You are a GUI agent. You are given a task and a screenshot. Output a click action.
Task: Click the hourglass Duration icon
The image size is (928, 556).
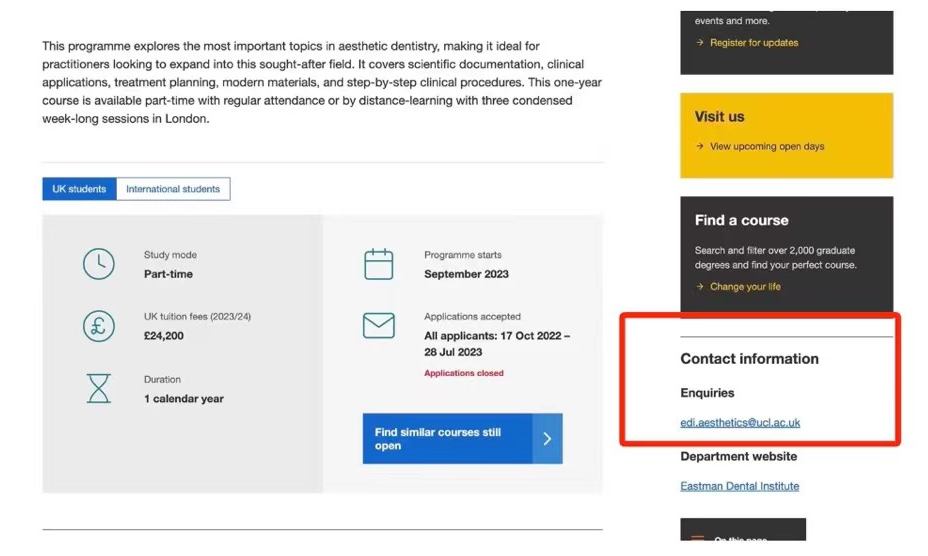tap(98, 388)
